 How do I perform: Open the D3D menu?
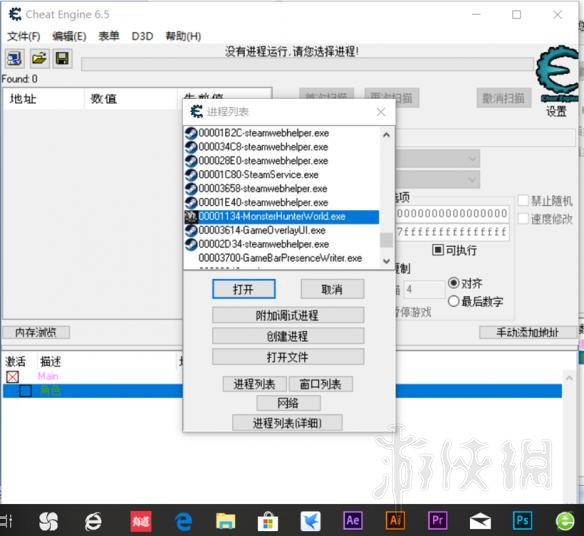tap(142, 36)
